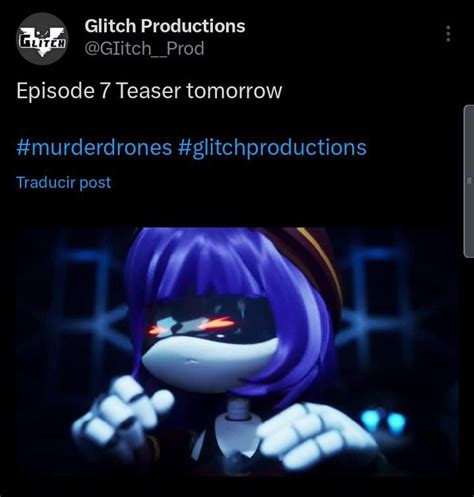This screenshot has height=497, width=474.
Task: Open the #murderdrones hashtag
Action: click(94, 147)
